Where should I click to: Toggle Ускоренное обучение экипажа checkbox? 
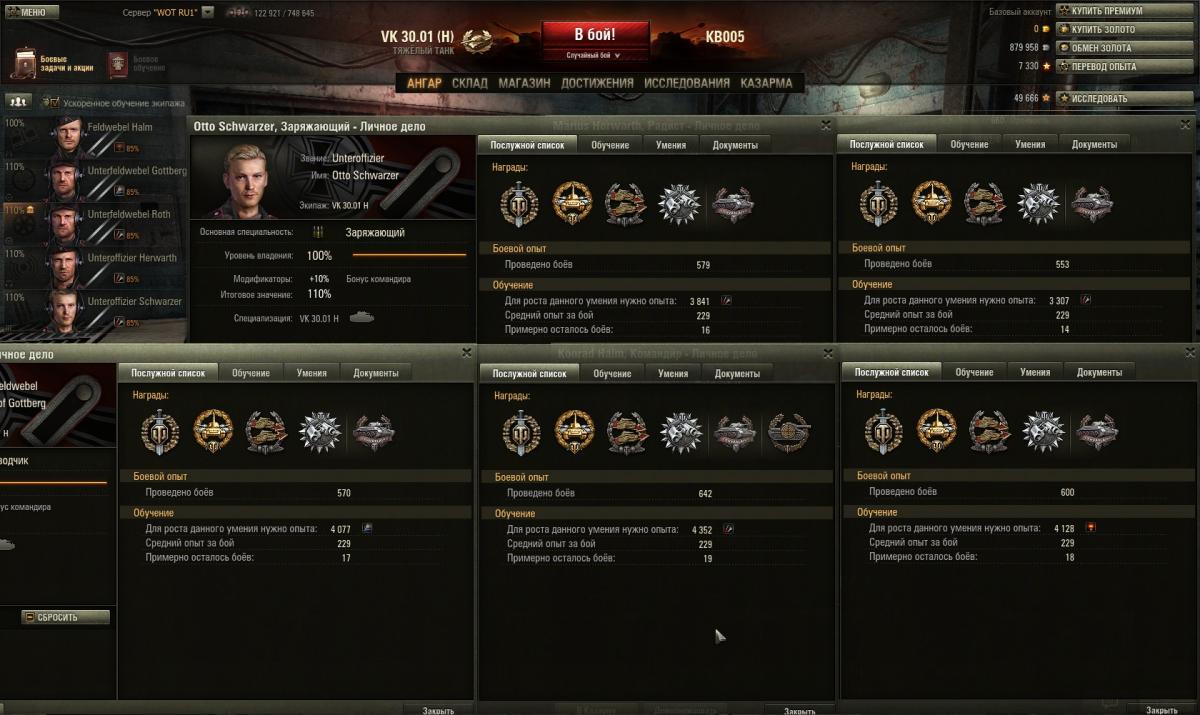click(49, 102)
